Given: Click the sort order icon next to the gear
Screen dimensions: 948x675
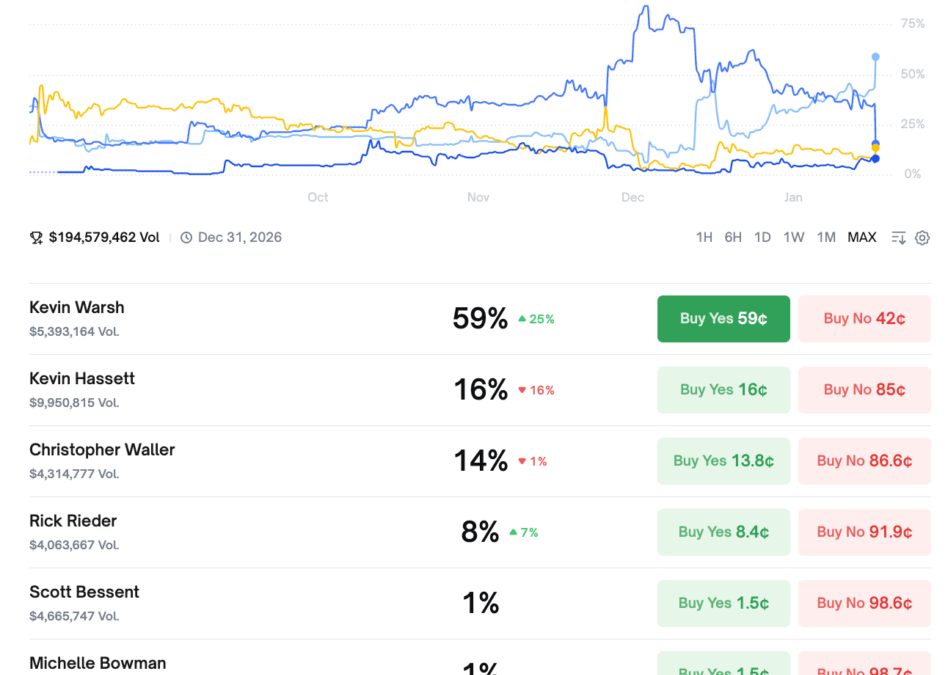Looking at the screenshot, I should [897, 238].
